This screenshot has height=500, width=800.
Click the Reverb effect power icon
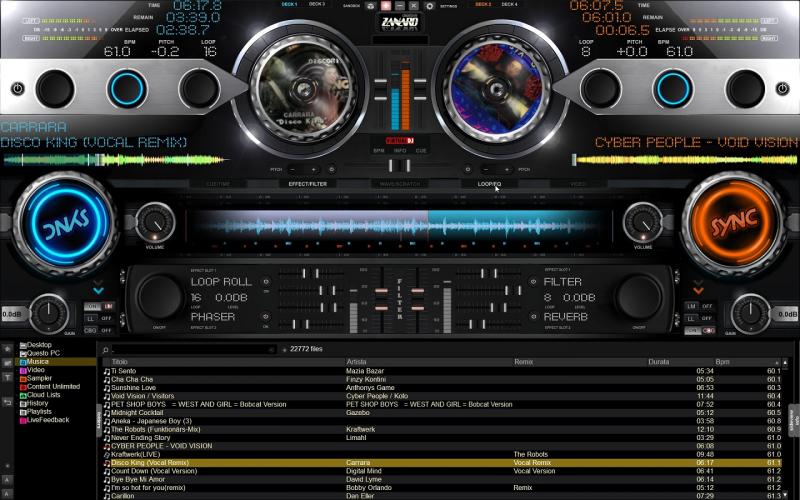pyautogui.click(x=533, y=317)
